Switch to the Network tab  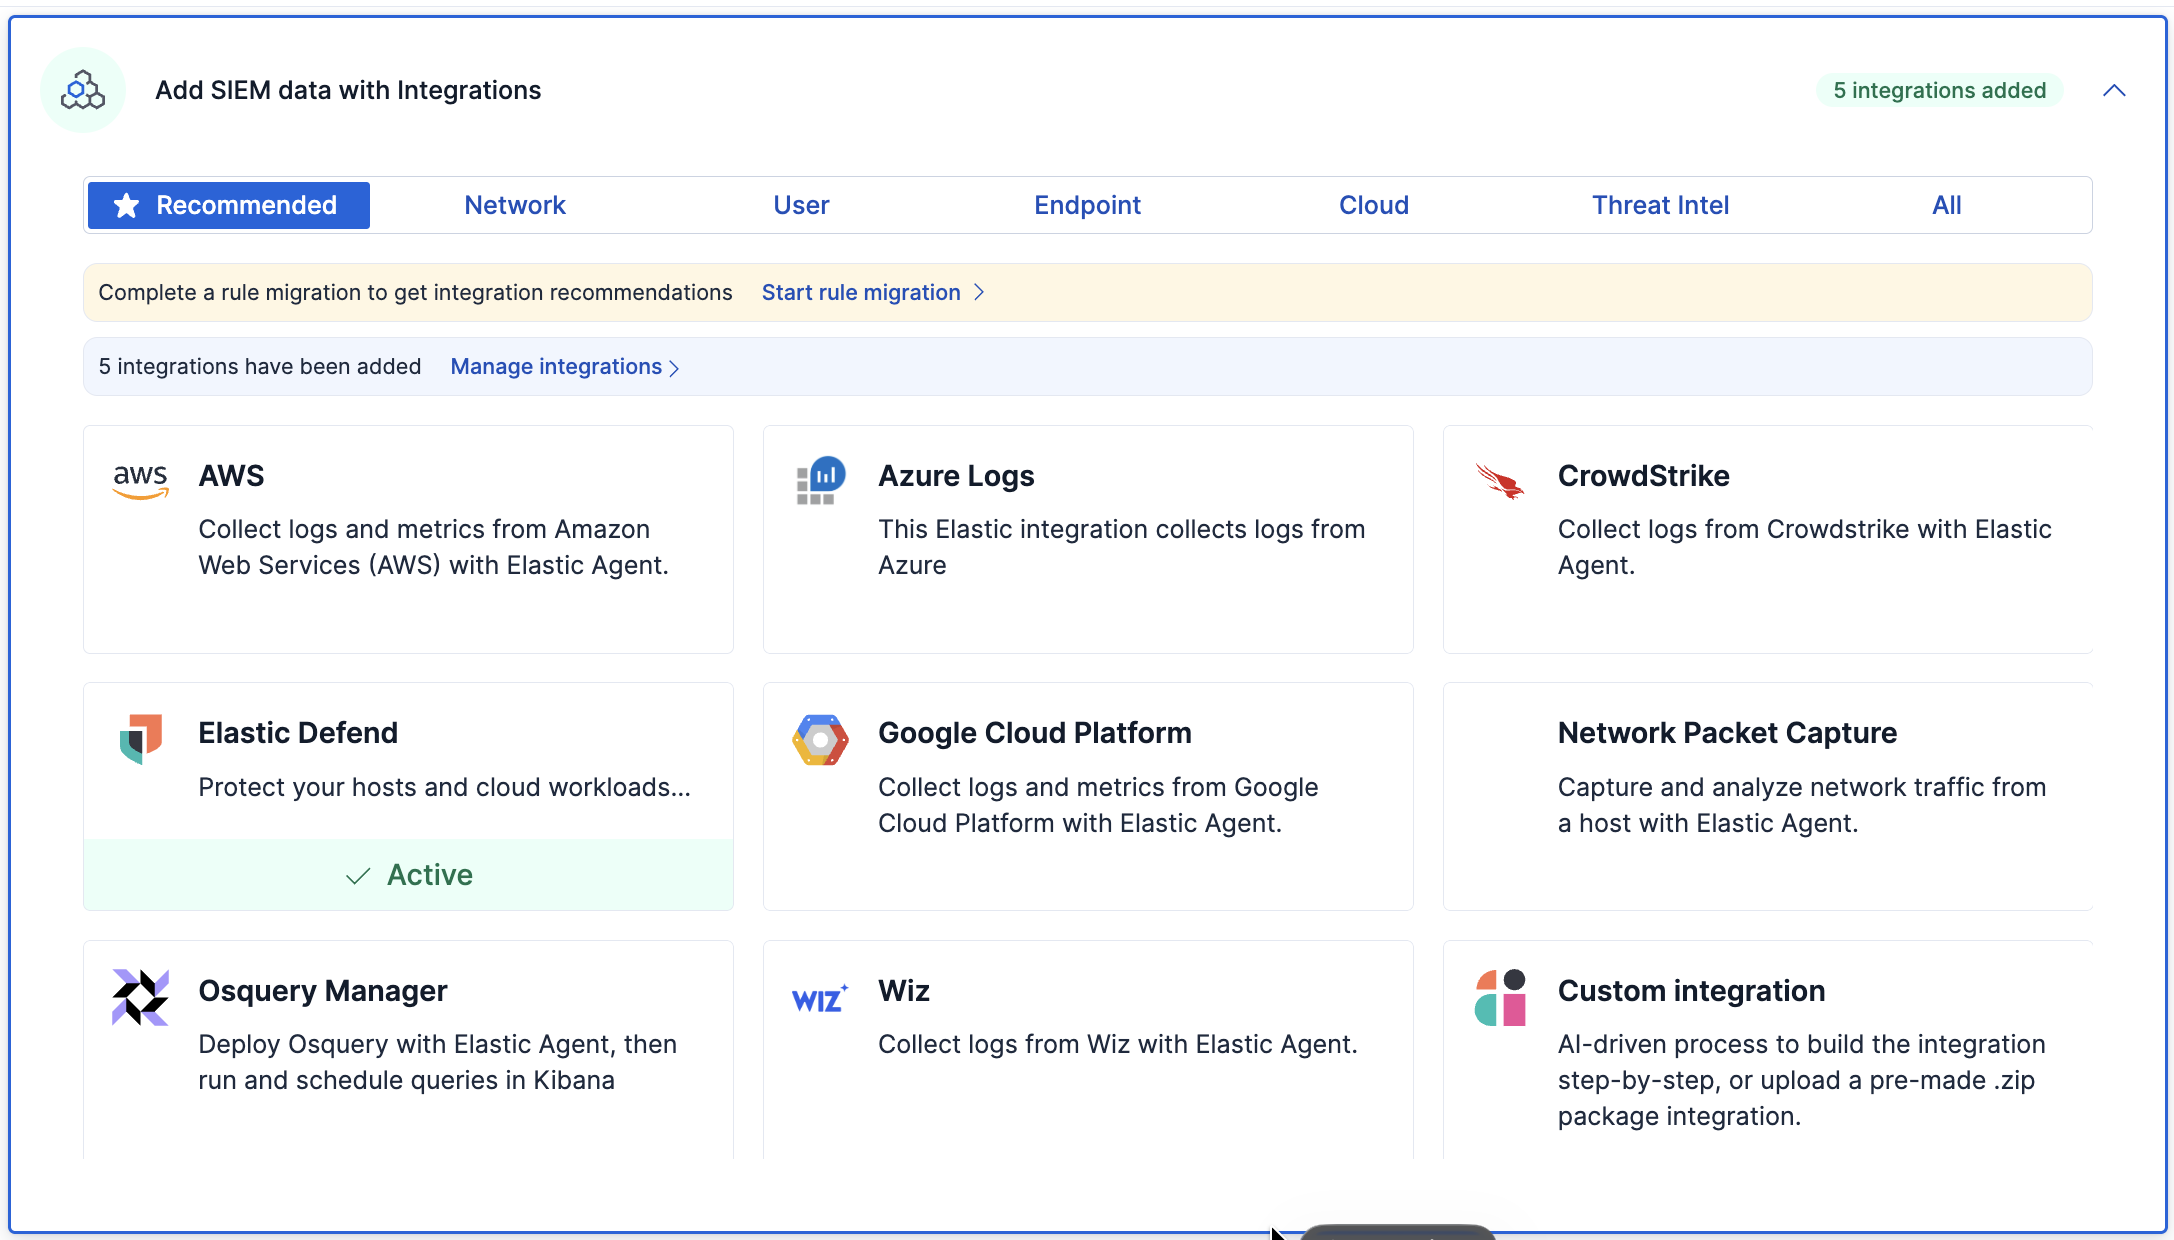[515, 205]
